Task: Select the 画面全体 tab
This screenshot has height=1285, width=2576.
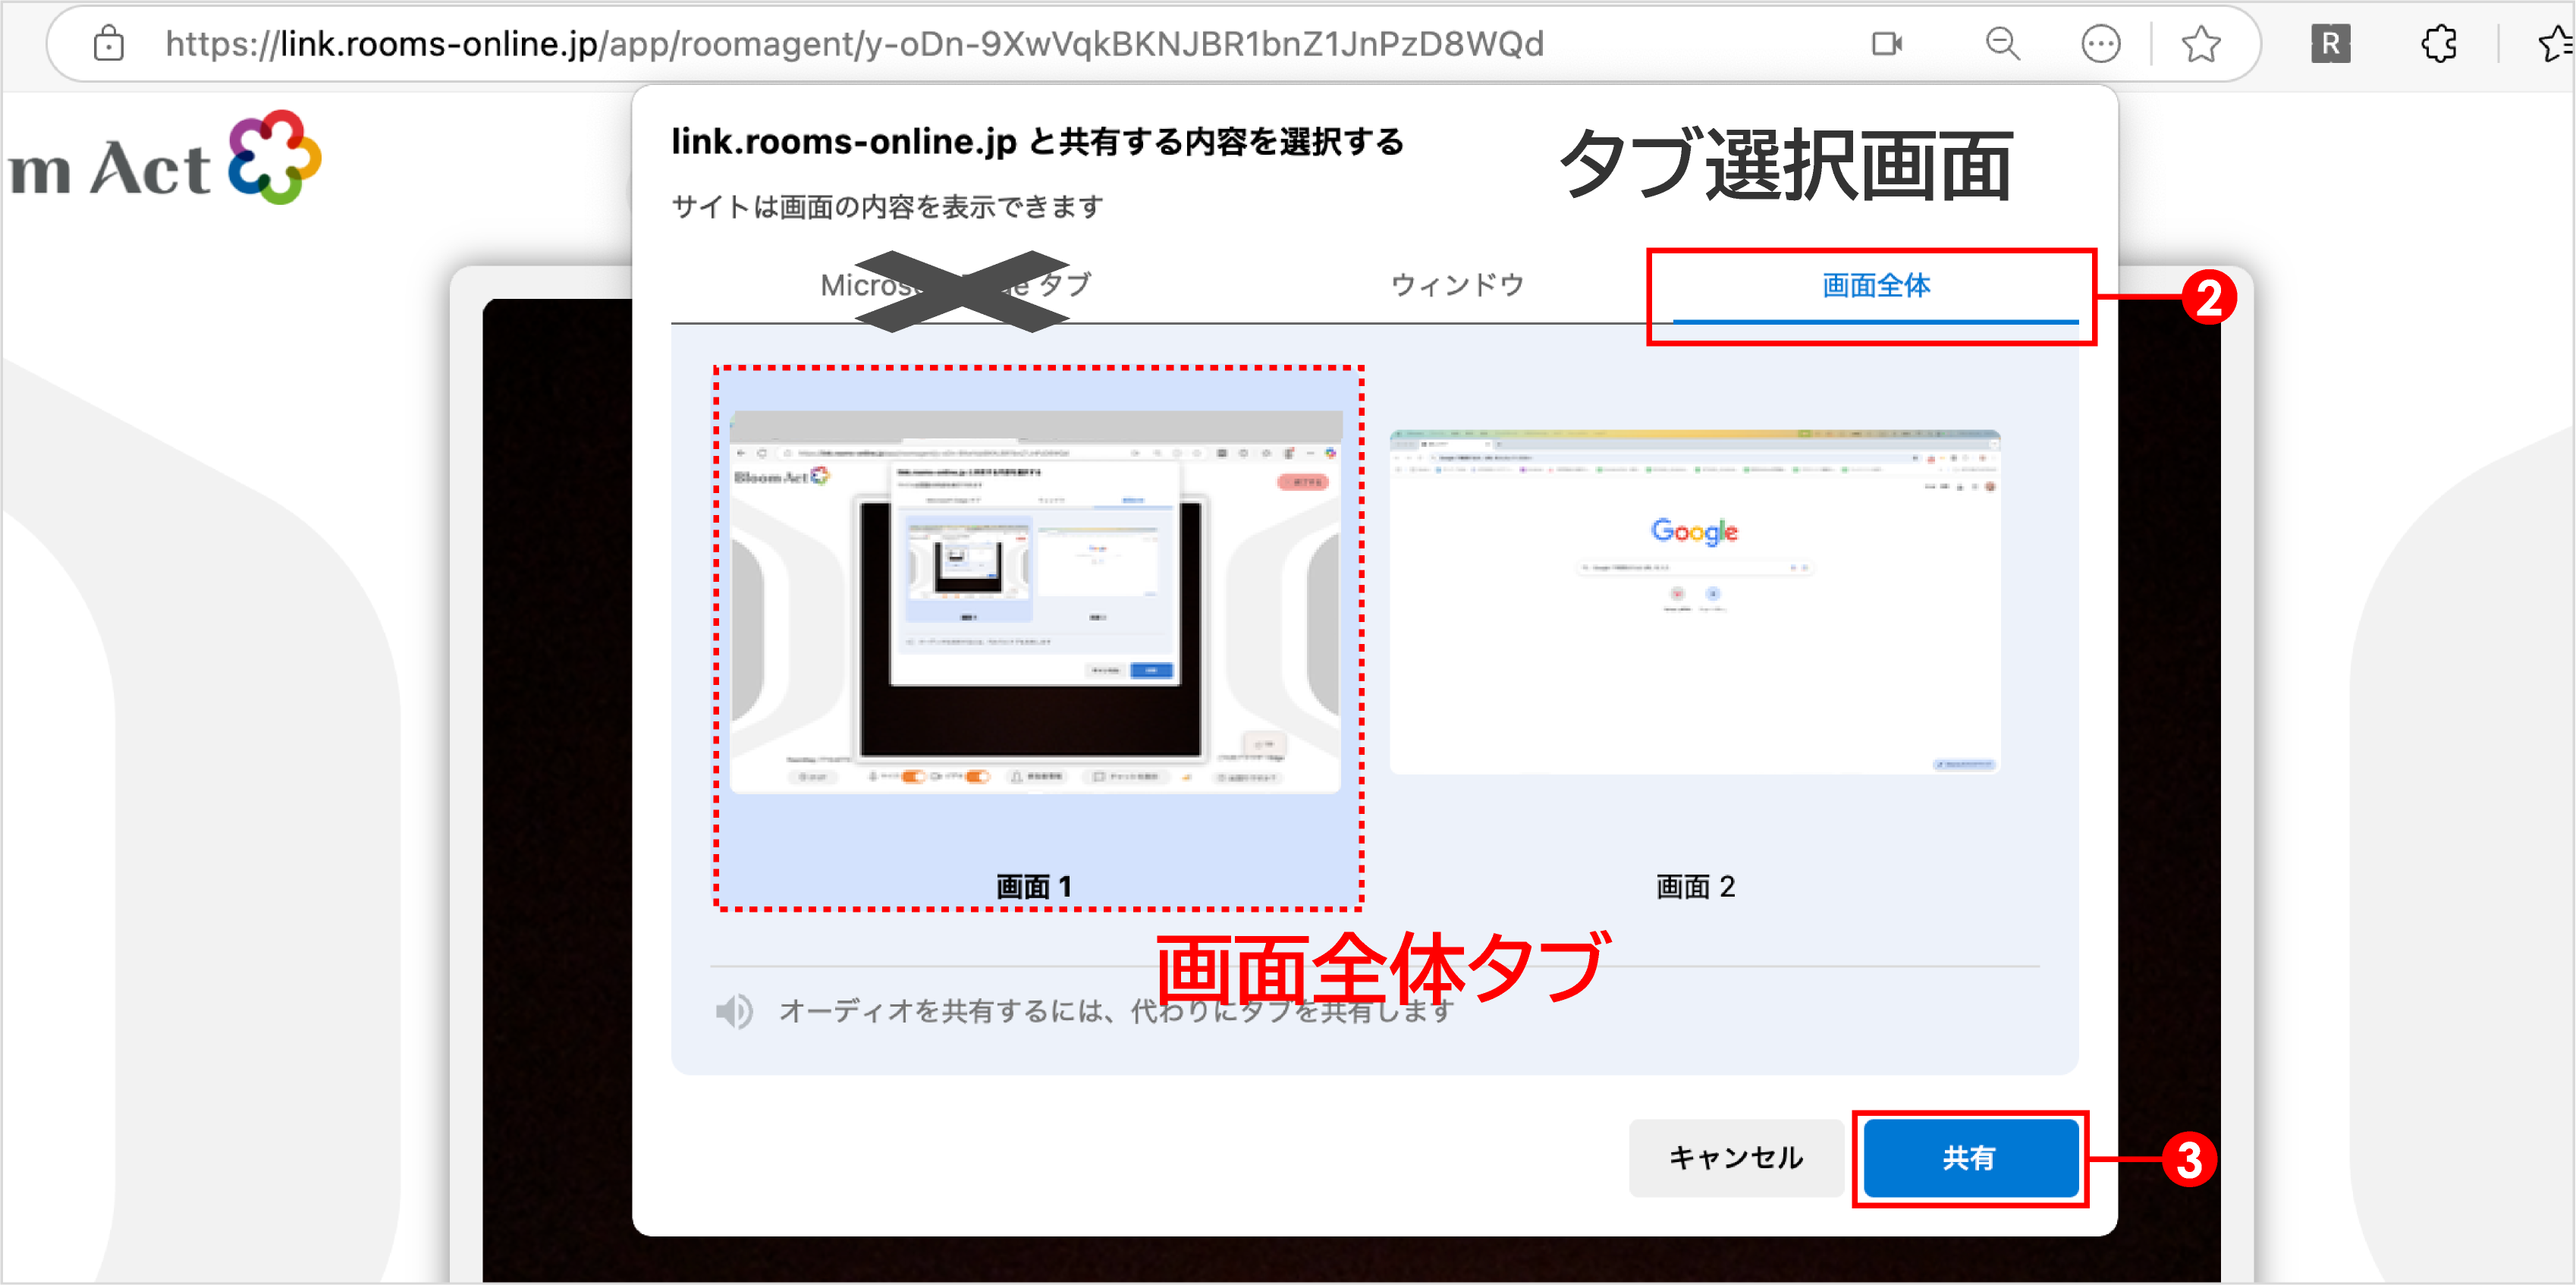Action: click(1876, 286)
